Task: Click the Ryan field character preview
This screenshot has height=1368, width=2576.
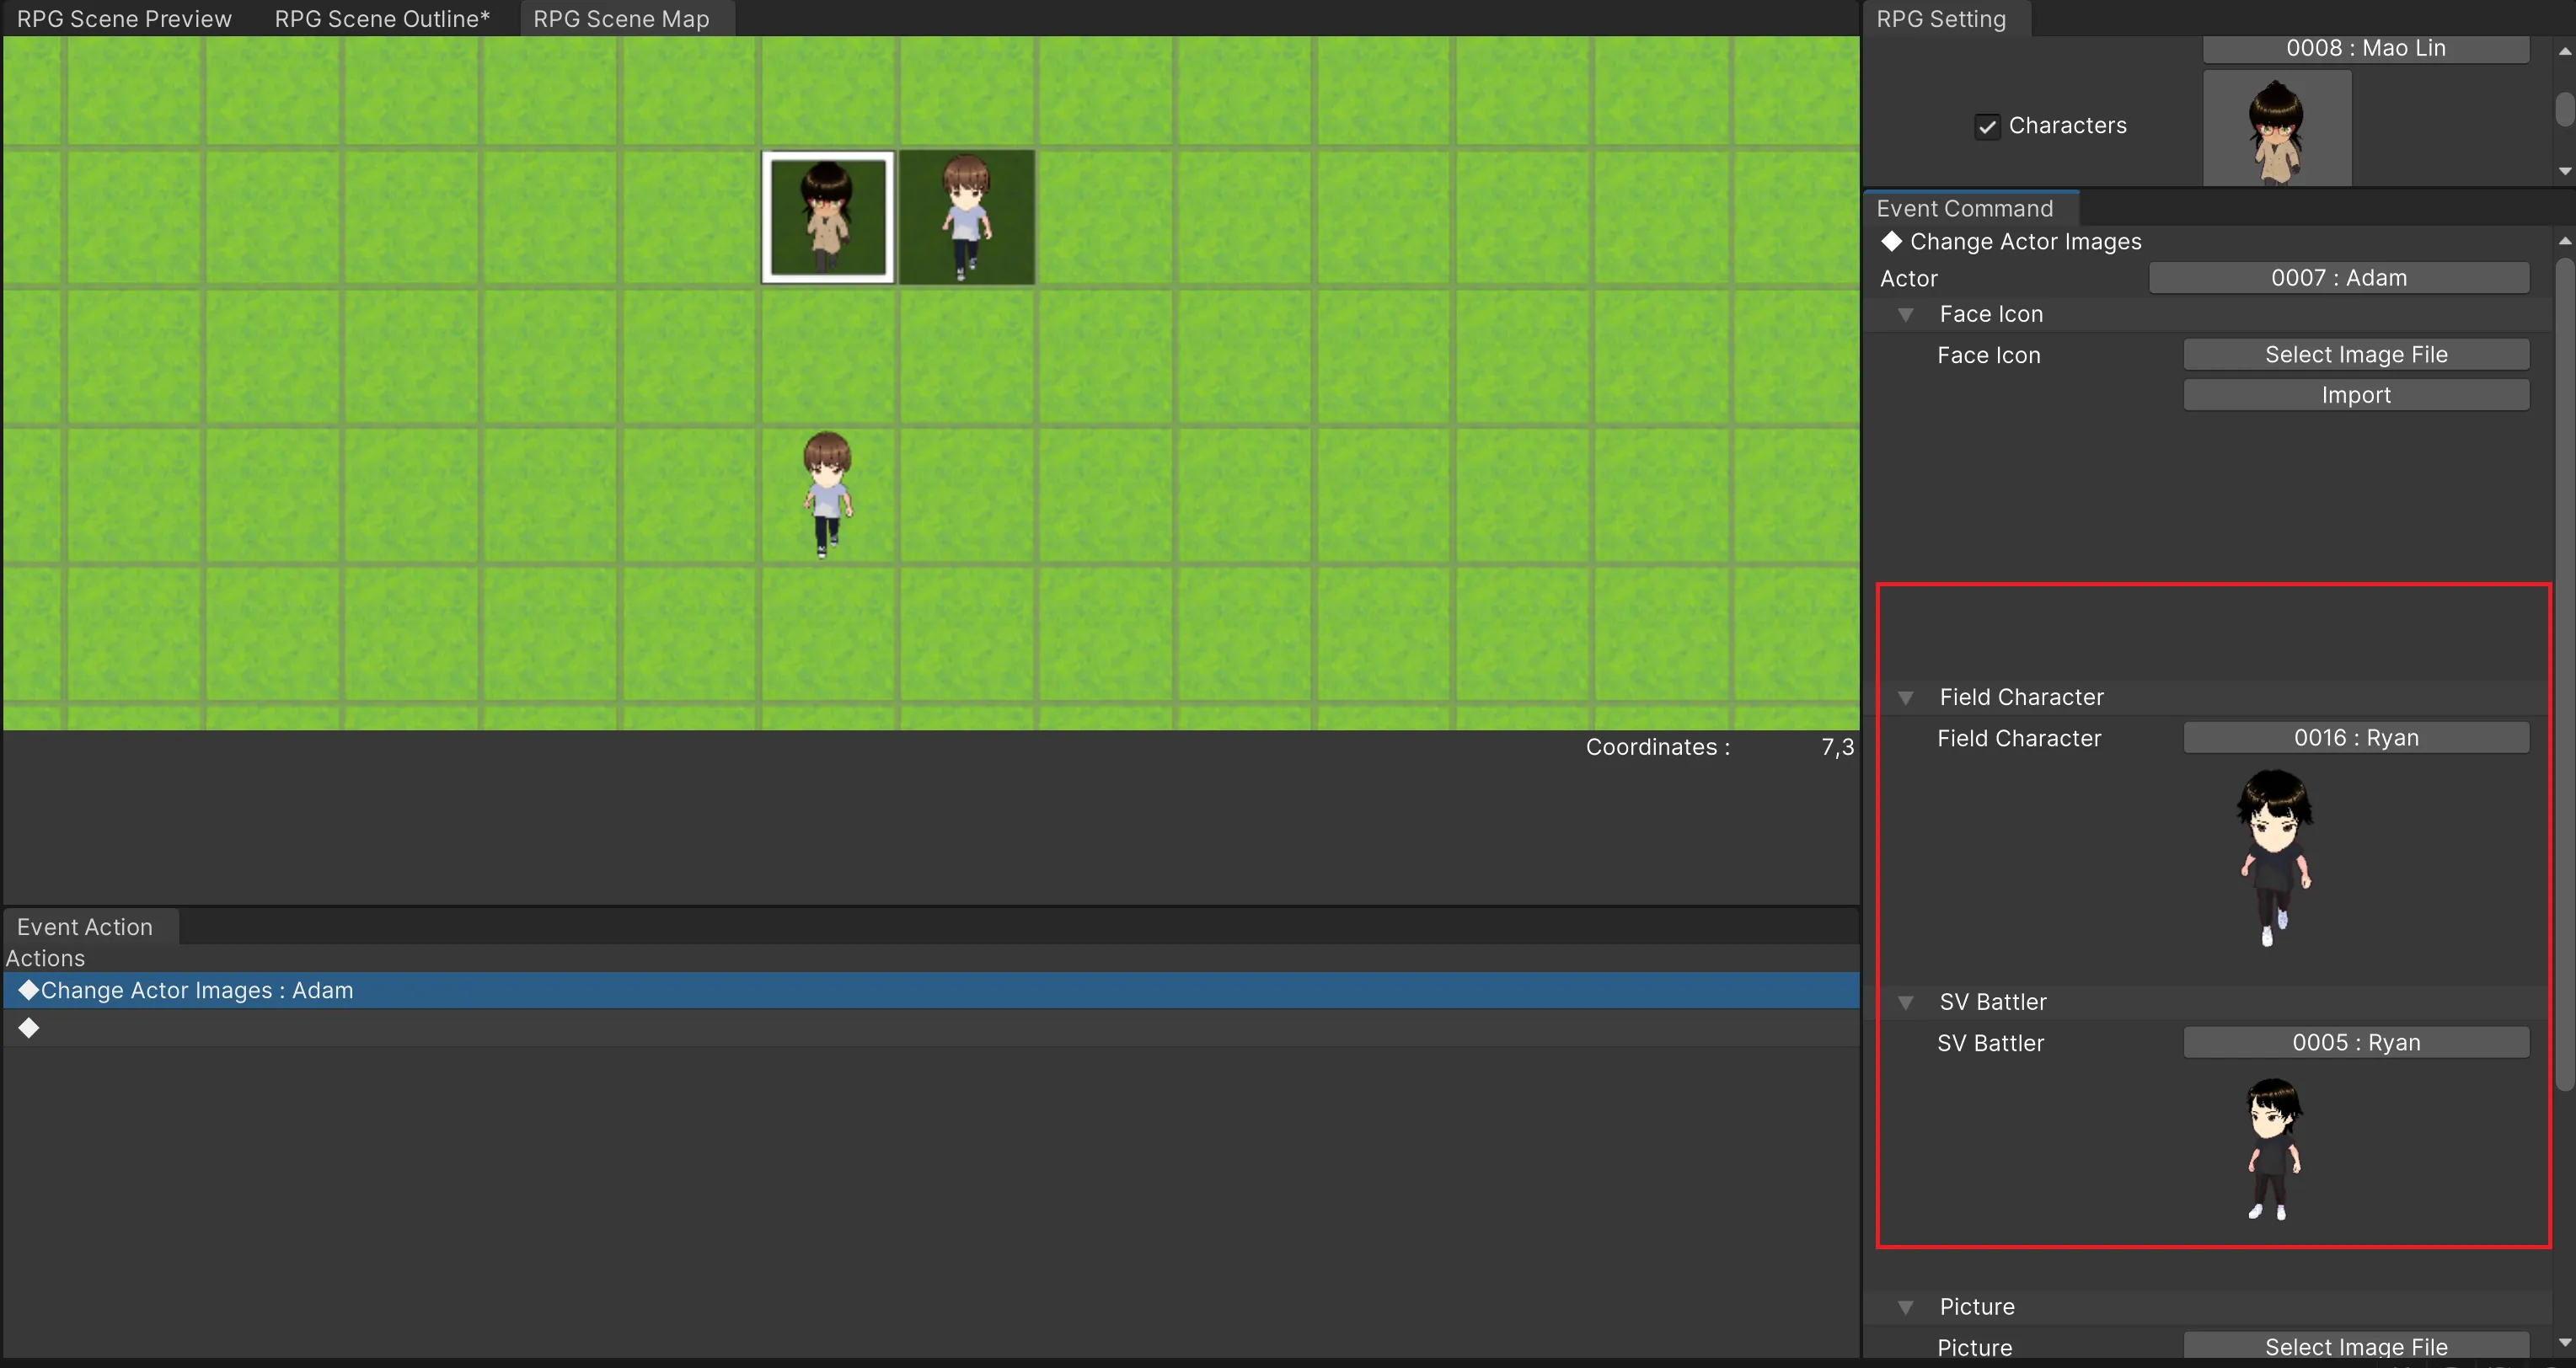Action: (2275, 857)
